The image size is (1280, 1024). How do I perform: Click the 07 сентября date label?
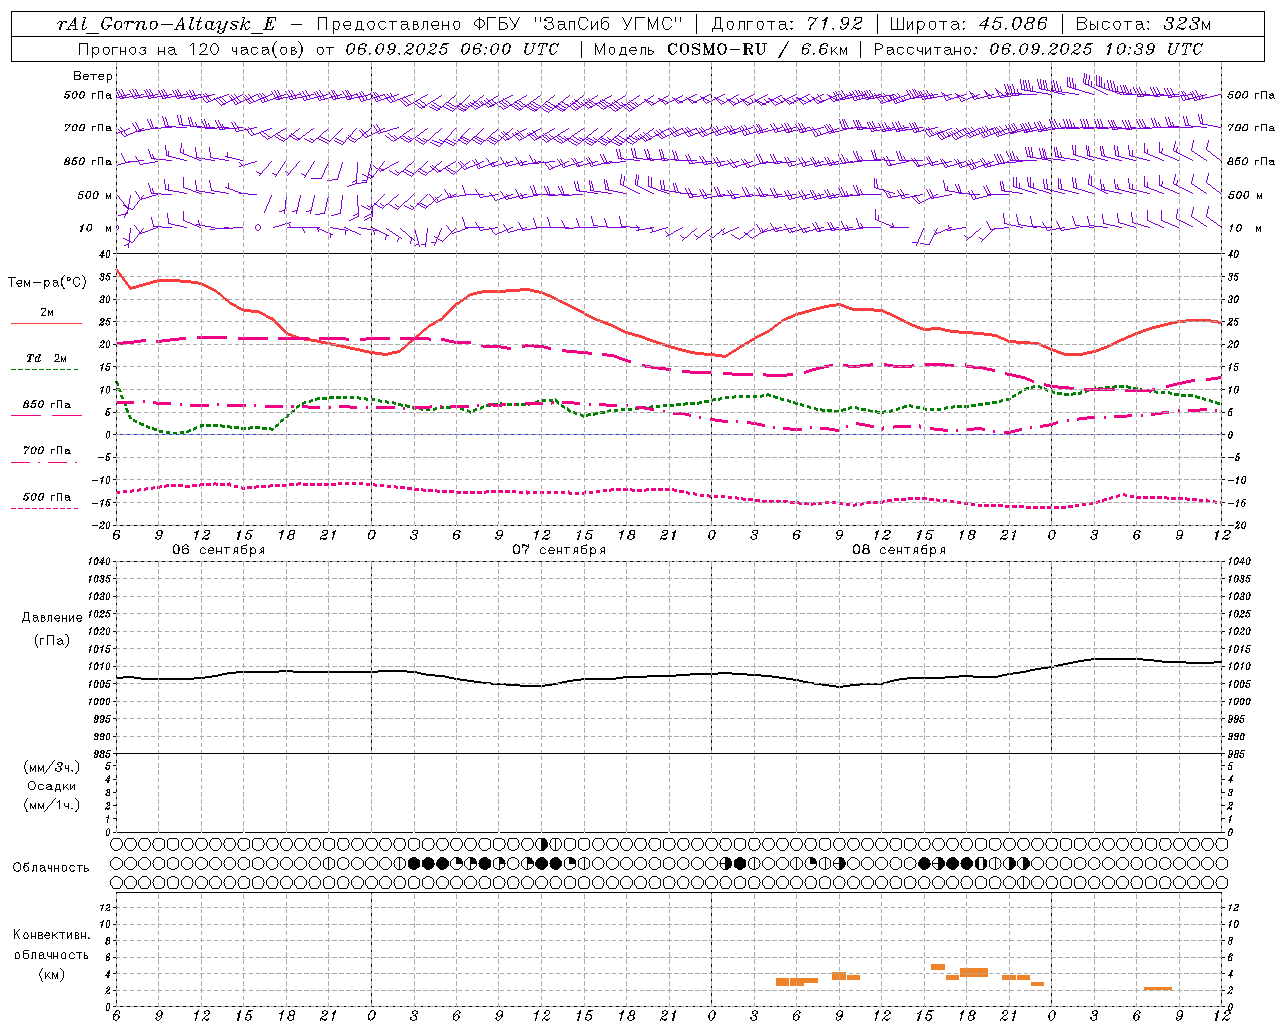558,550
